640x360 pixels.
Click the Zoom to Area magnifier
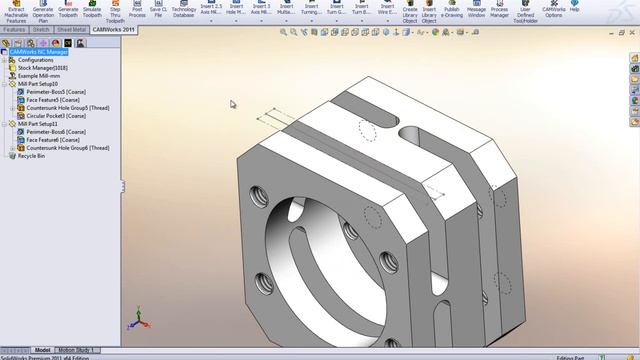coord(293,32)
